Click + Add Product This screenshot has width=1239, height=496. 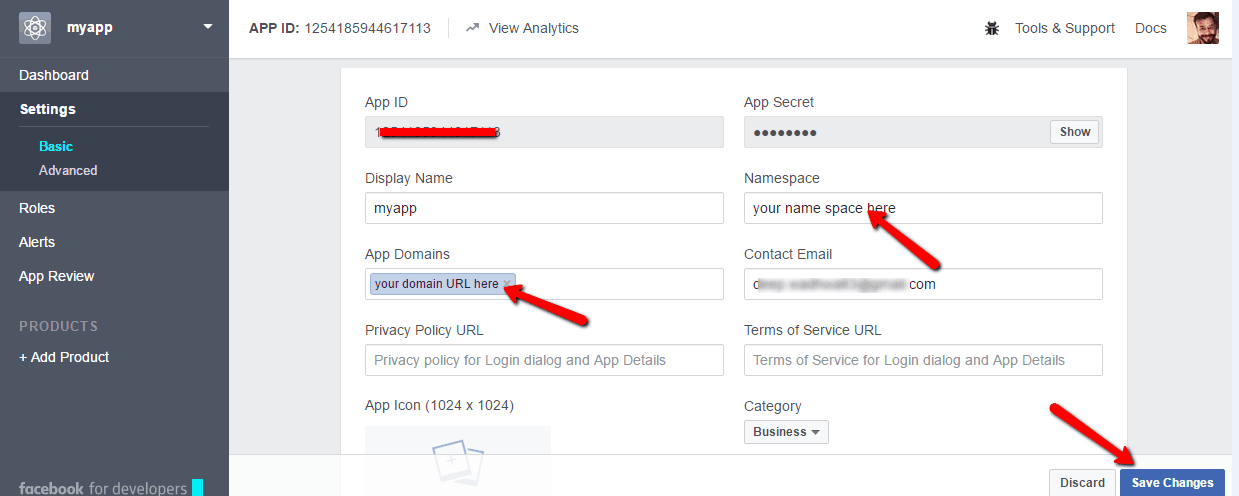coord(64,357)
